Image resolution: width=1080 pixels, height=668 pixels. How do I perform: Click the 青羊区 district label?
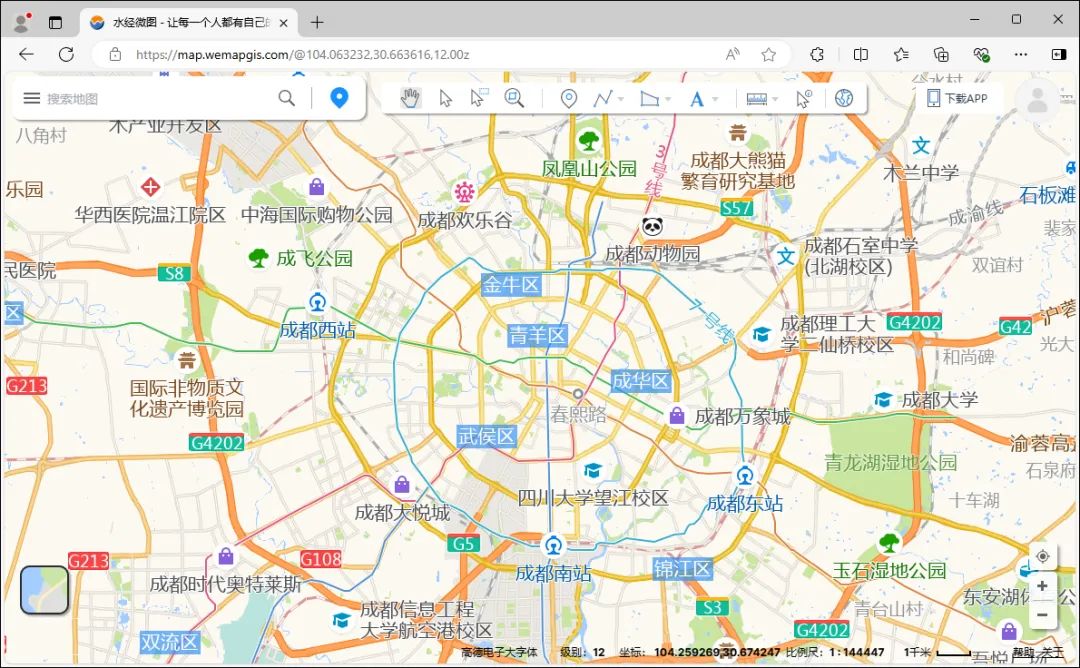(x=537, y=335)
